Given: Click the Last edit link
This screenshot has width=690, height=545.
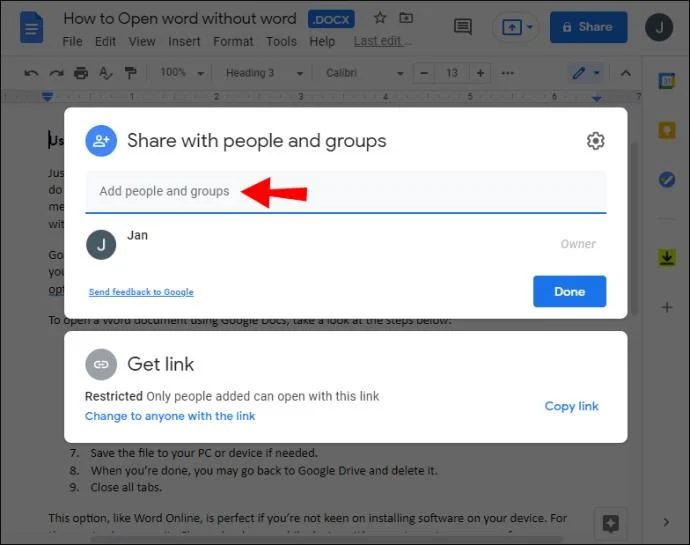Looking at the screenshot, I should pos(382,41).
